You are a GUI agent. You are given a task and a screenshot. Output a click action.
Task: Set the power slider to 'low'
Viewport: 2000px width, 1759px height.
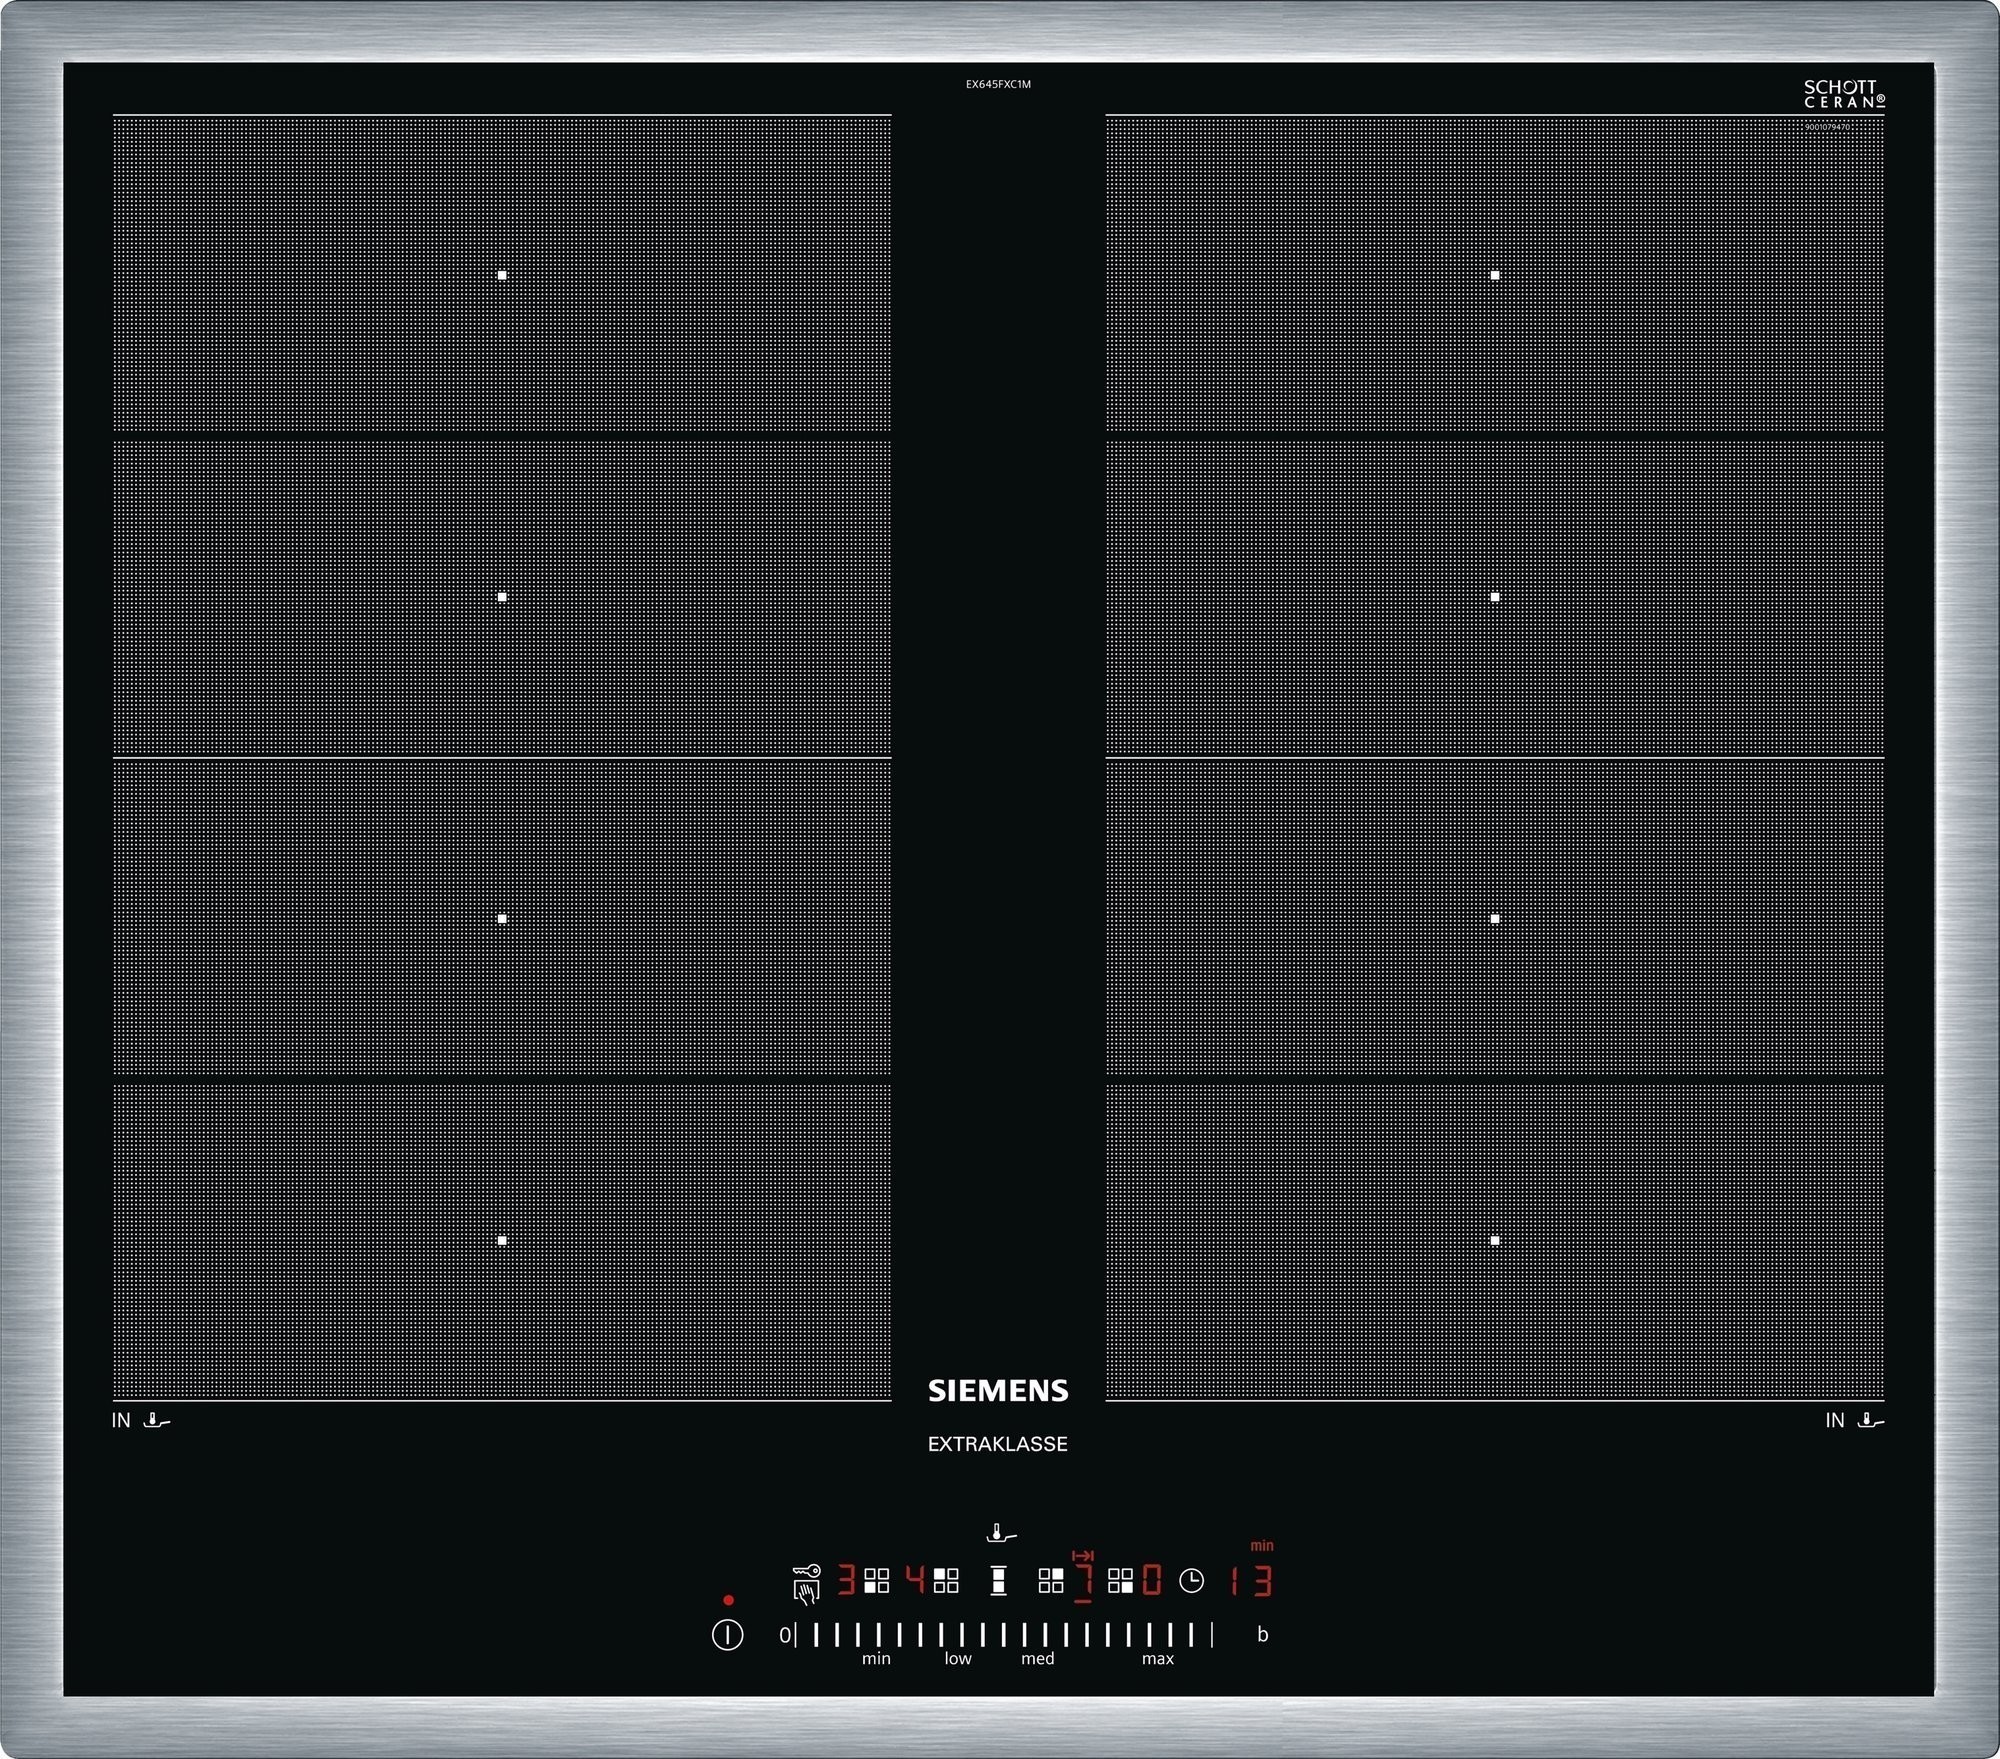pyautogui.click(x=958, y=1659)
